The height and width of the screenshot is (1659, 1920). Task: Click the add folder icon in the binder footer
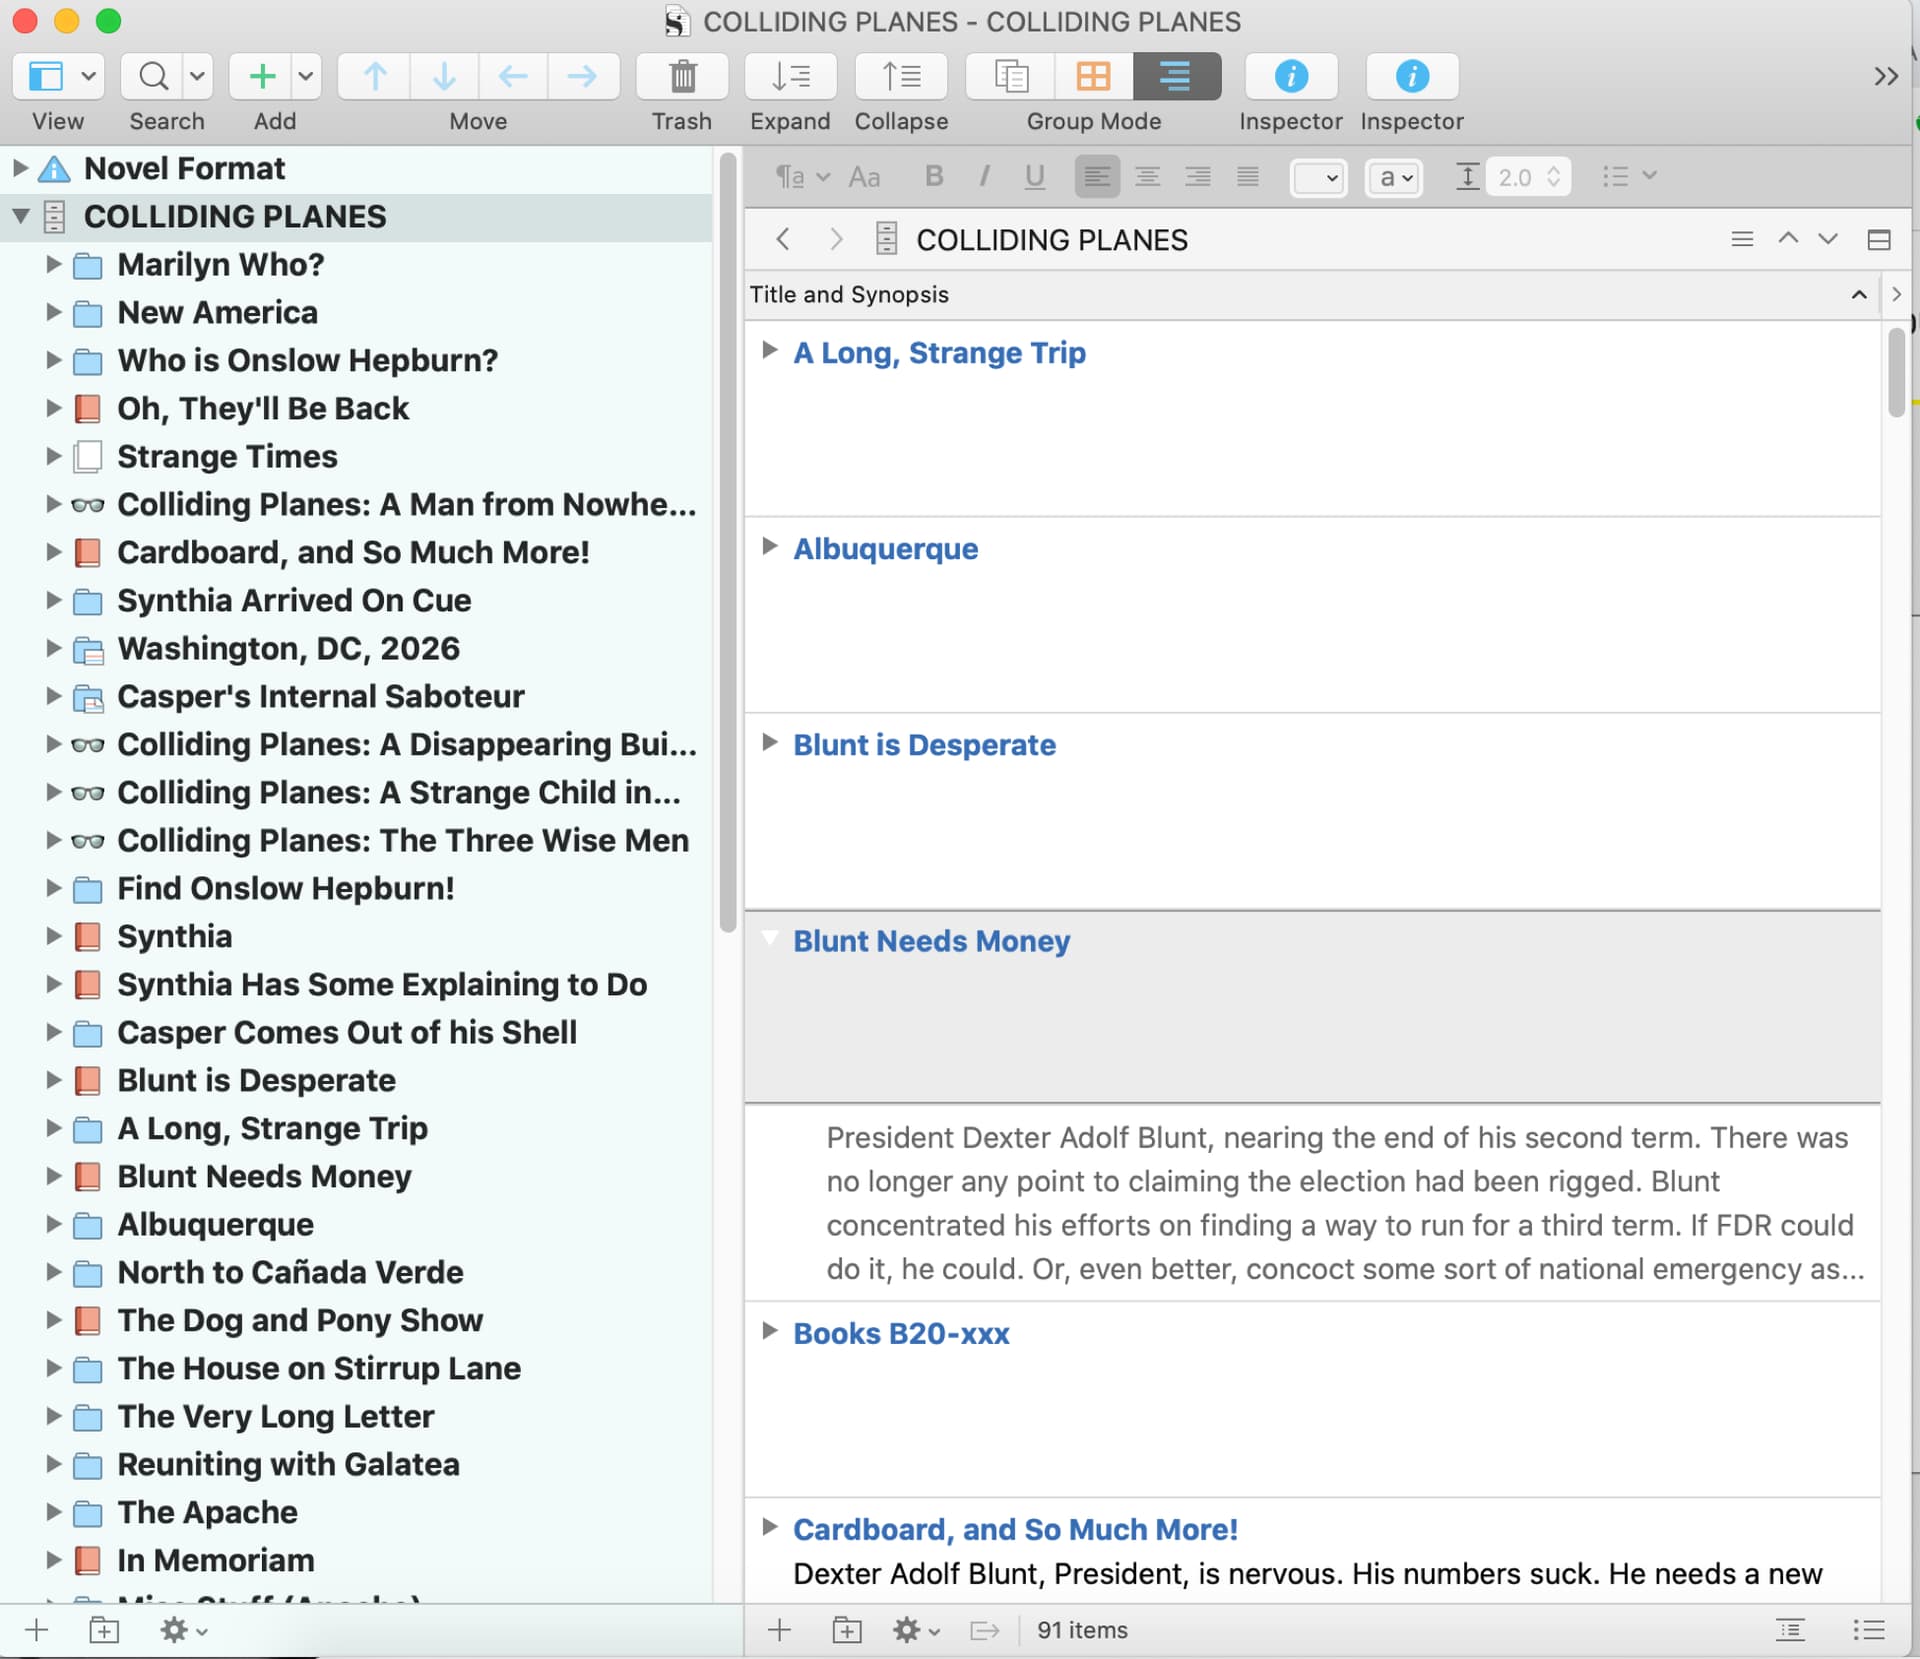[104, 1630]
